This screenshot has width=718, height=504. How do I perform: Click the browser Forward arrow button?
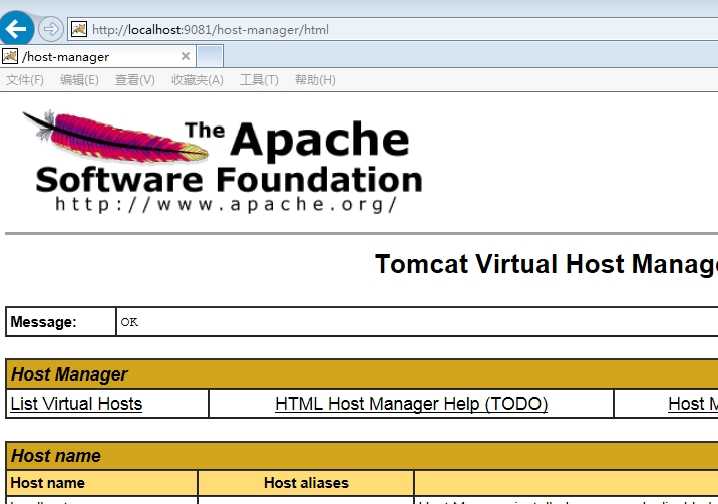pyautogui.click(x=50, y=29)
